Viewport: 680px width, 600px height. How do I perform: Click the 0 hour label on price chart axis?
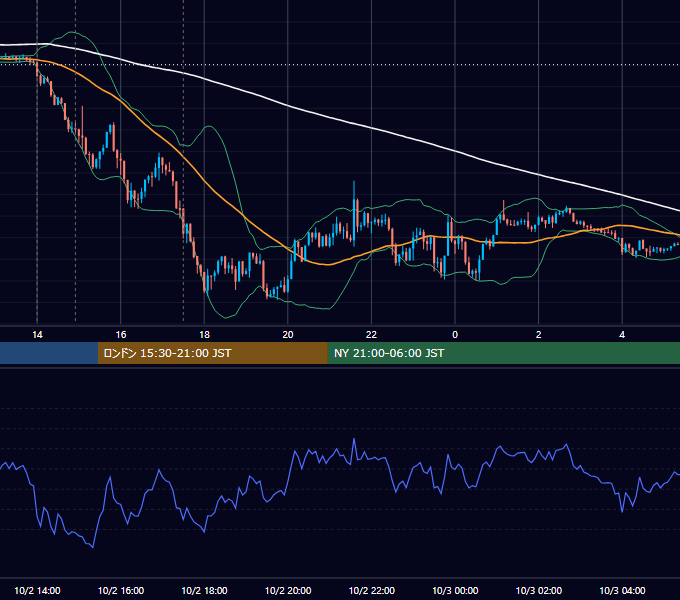tap(455, 335)
